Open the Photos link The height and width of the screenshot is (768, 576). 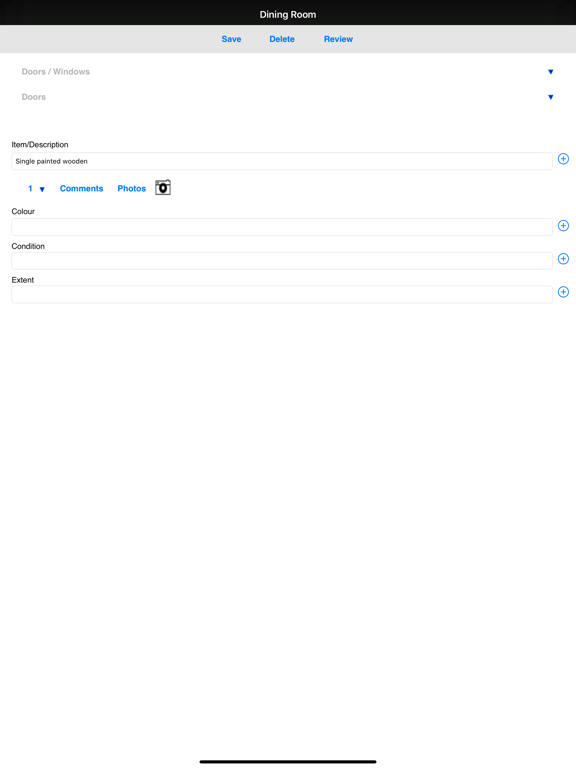(x=132, y=189)
